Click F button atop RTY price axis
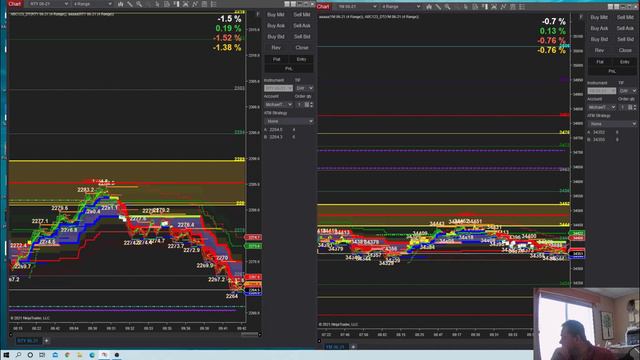The image size is (640, 360). point(258,14)
